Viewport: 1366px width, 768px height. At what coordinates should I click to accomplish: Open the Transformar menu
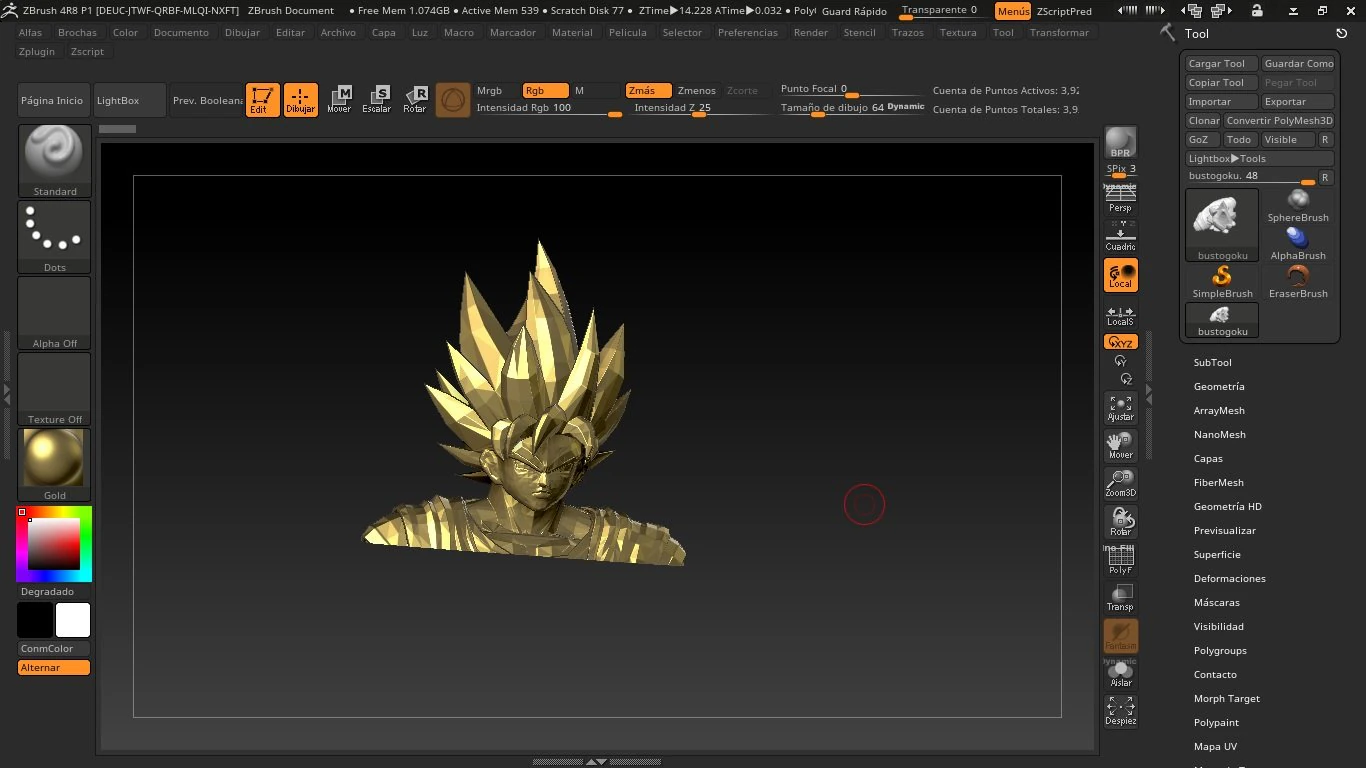(1059, 32)
